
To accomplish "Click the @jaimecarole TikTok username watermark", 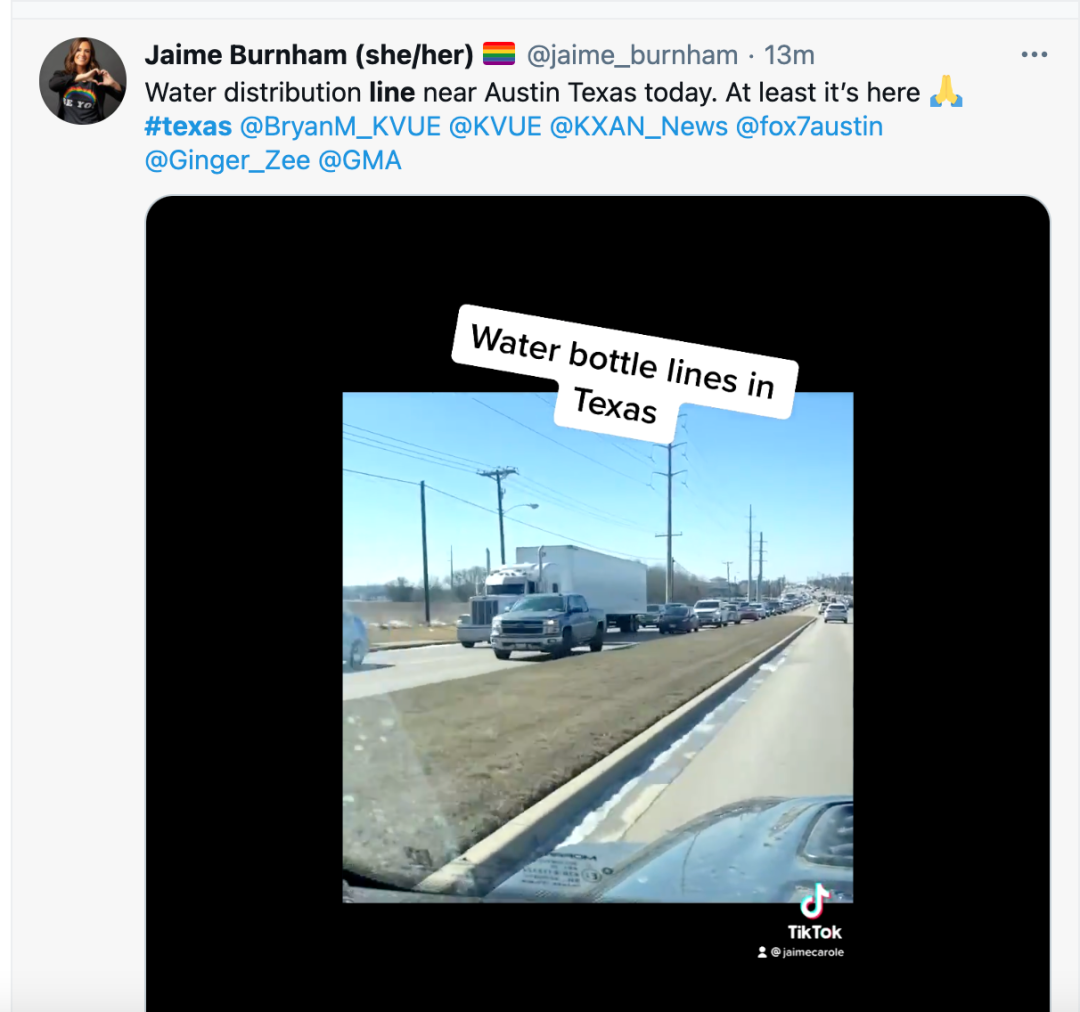I will (x=800, y=952).
